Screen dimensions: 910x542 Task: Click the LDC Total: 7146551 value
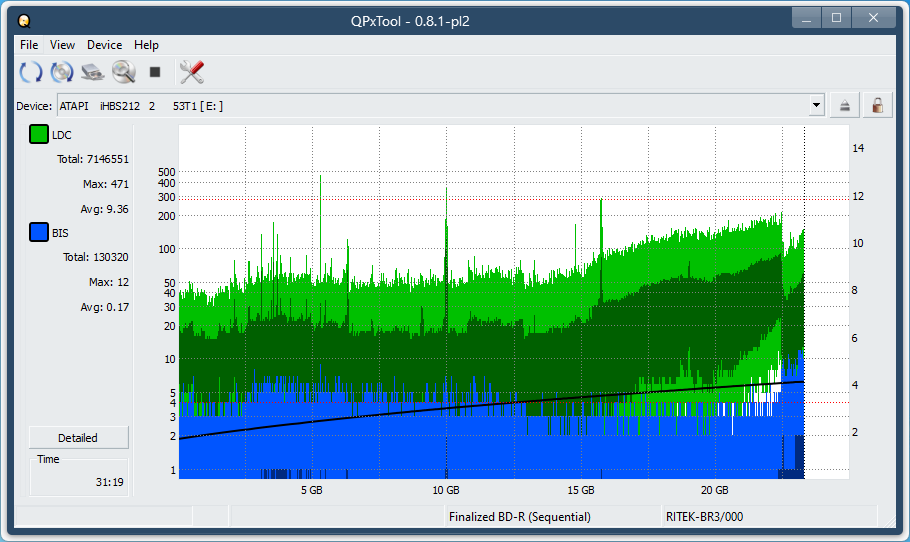point(93,159)
